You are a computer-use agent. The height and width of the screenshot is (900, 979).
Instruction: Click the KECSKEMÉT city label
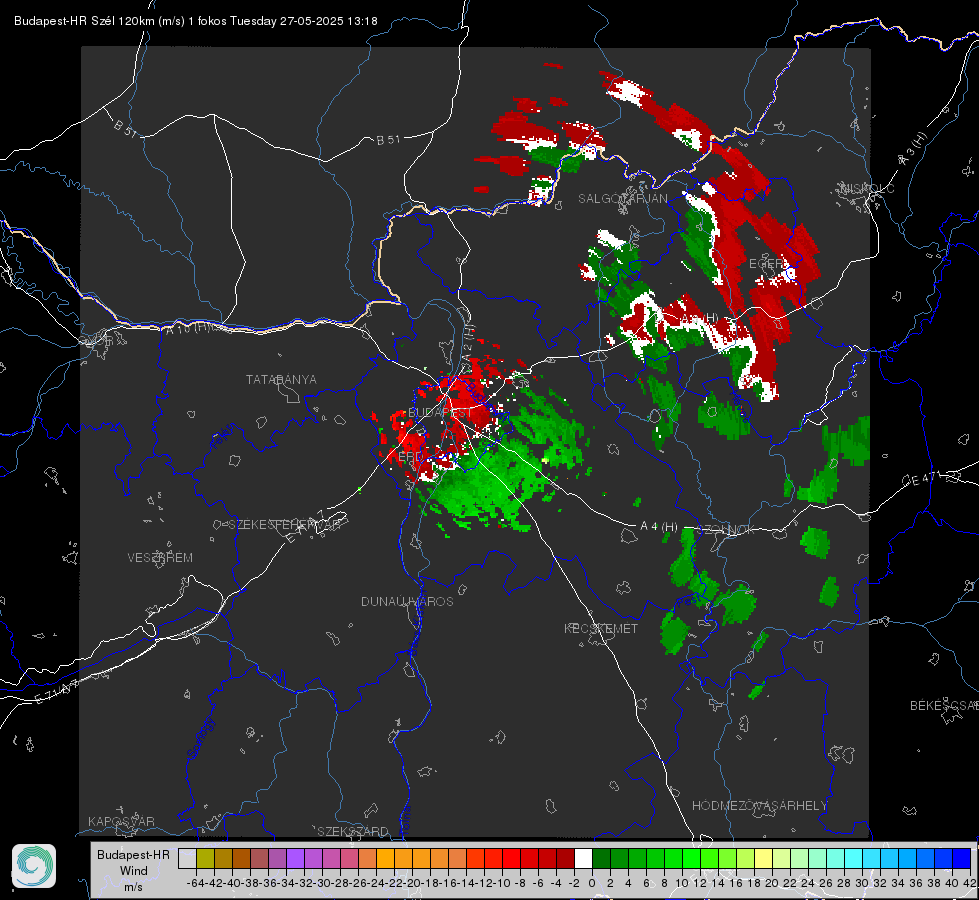601,629
